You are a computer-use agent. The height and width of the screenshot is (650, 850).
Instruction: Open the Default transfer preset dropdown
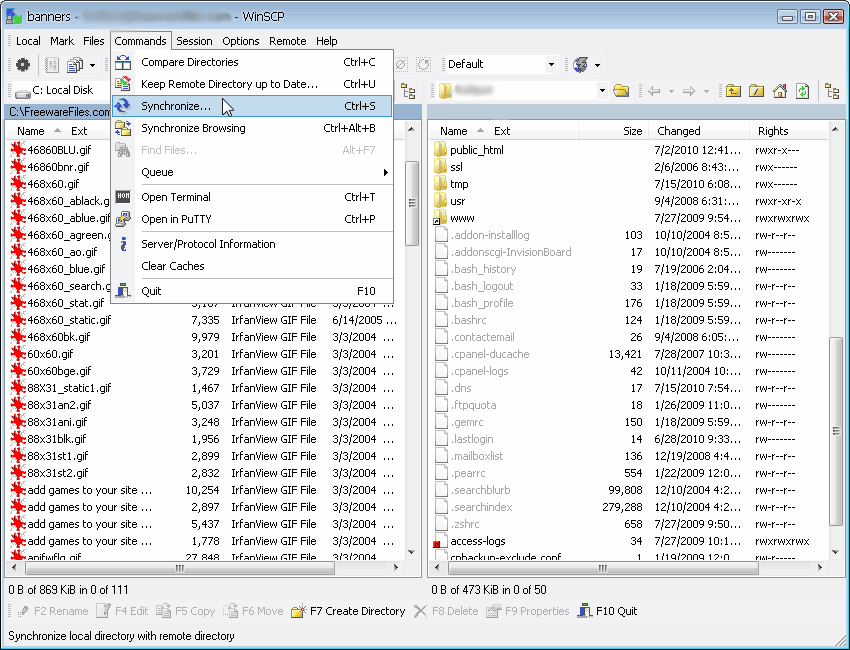click(551, 65)
